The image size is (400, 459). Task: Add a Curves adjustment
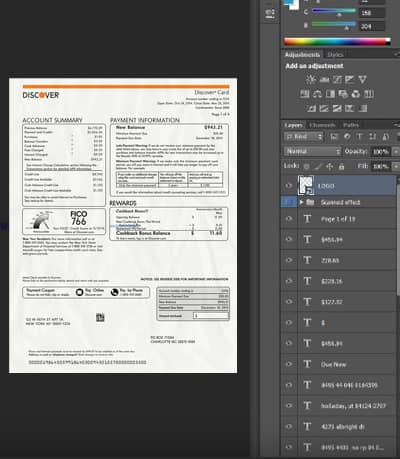337,79
